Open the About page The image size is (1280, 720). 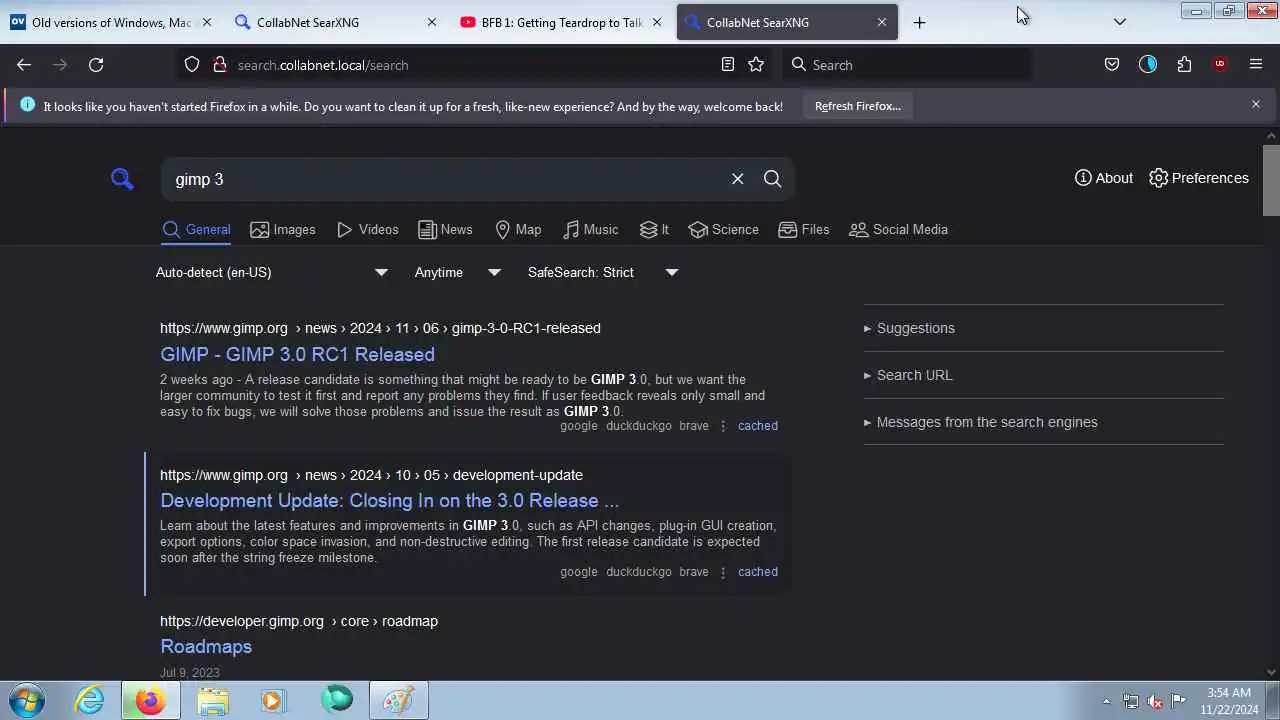[x=1104, y=178]
